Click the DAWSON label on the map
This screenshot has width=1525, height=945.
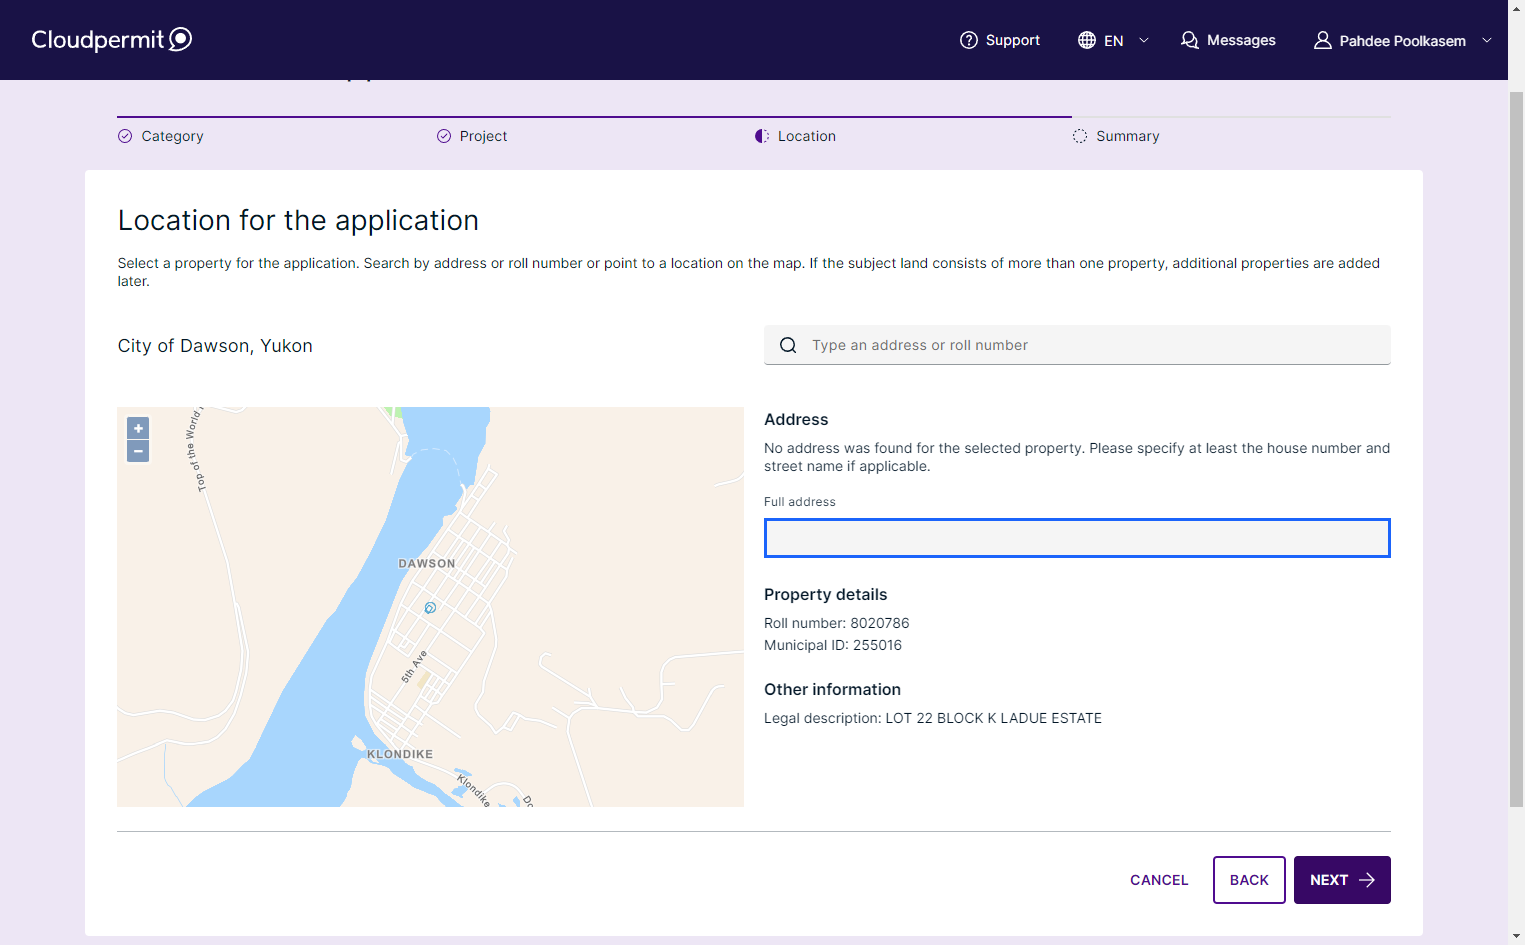pos(427,564)
